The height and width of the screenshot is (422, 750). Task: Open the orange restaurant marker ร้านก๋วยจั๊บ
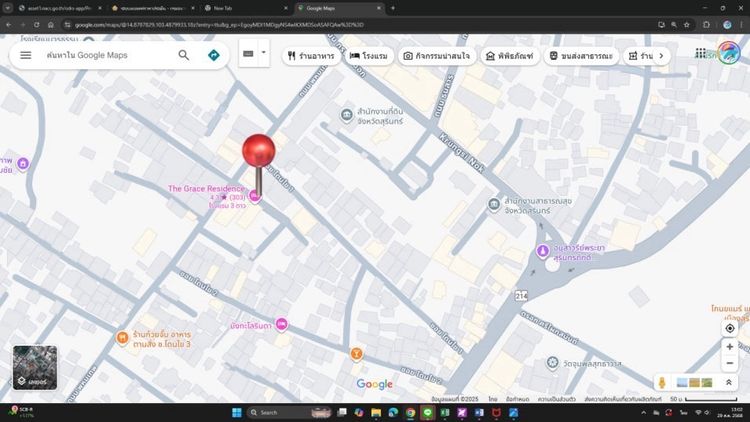pyautogui.click(x=122, y=338)
